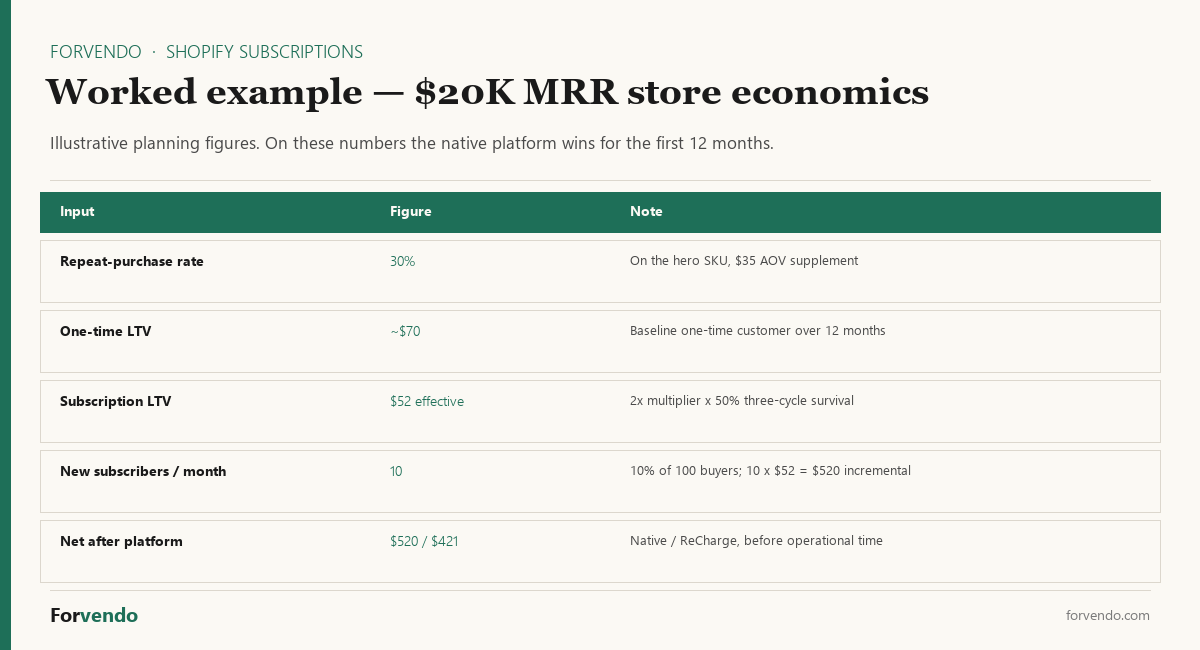Click the '30%' figure value
This screenshot has height=650, width=1200.
pos(402,261)
